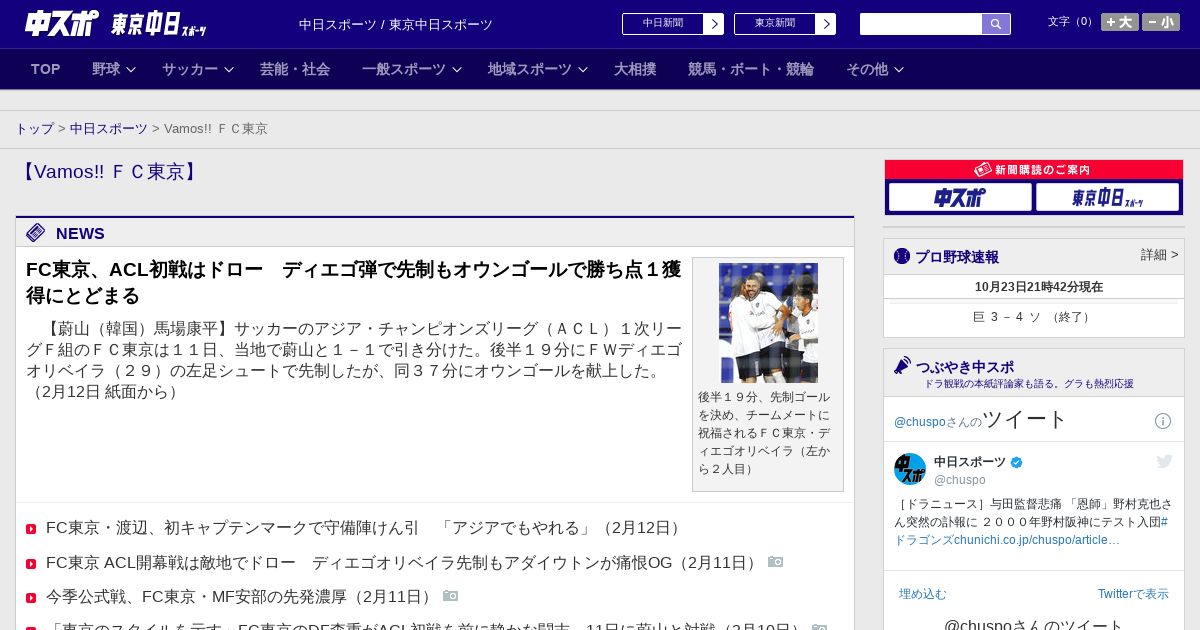Viewport: 1200px width, 630px height.
Task: Click the 中日スポーツ / 東京中日スポーツ header text
Action: pos(396,24)
